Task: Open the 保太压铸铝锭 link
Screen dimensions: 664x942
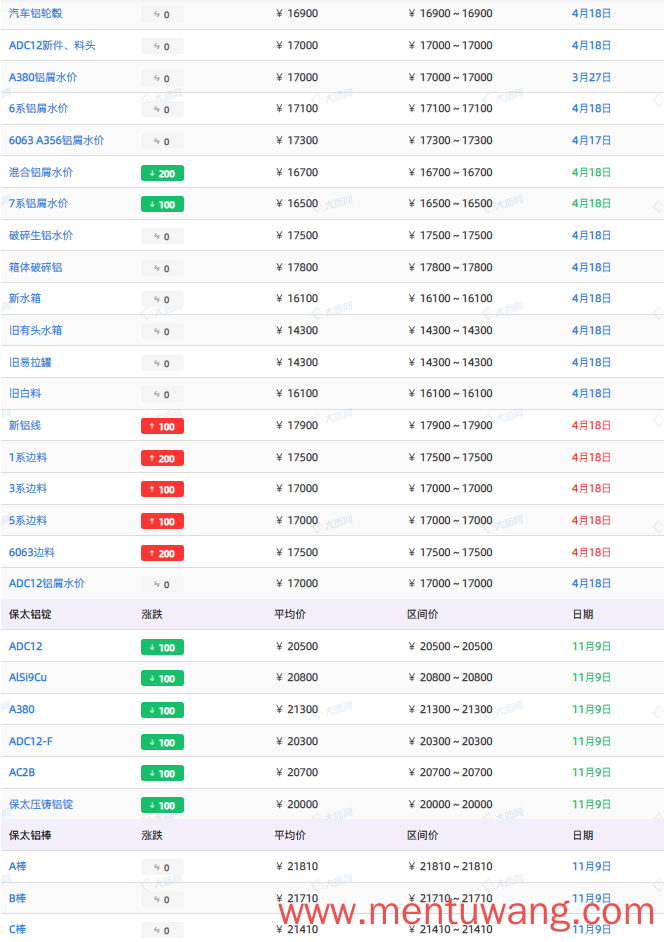Action: (x=41, y=804)
